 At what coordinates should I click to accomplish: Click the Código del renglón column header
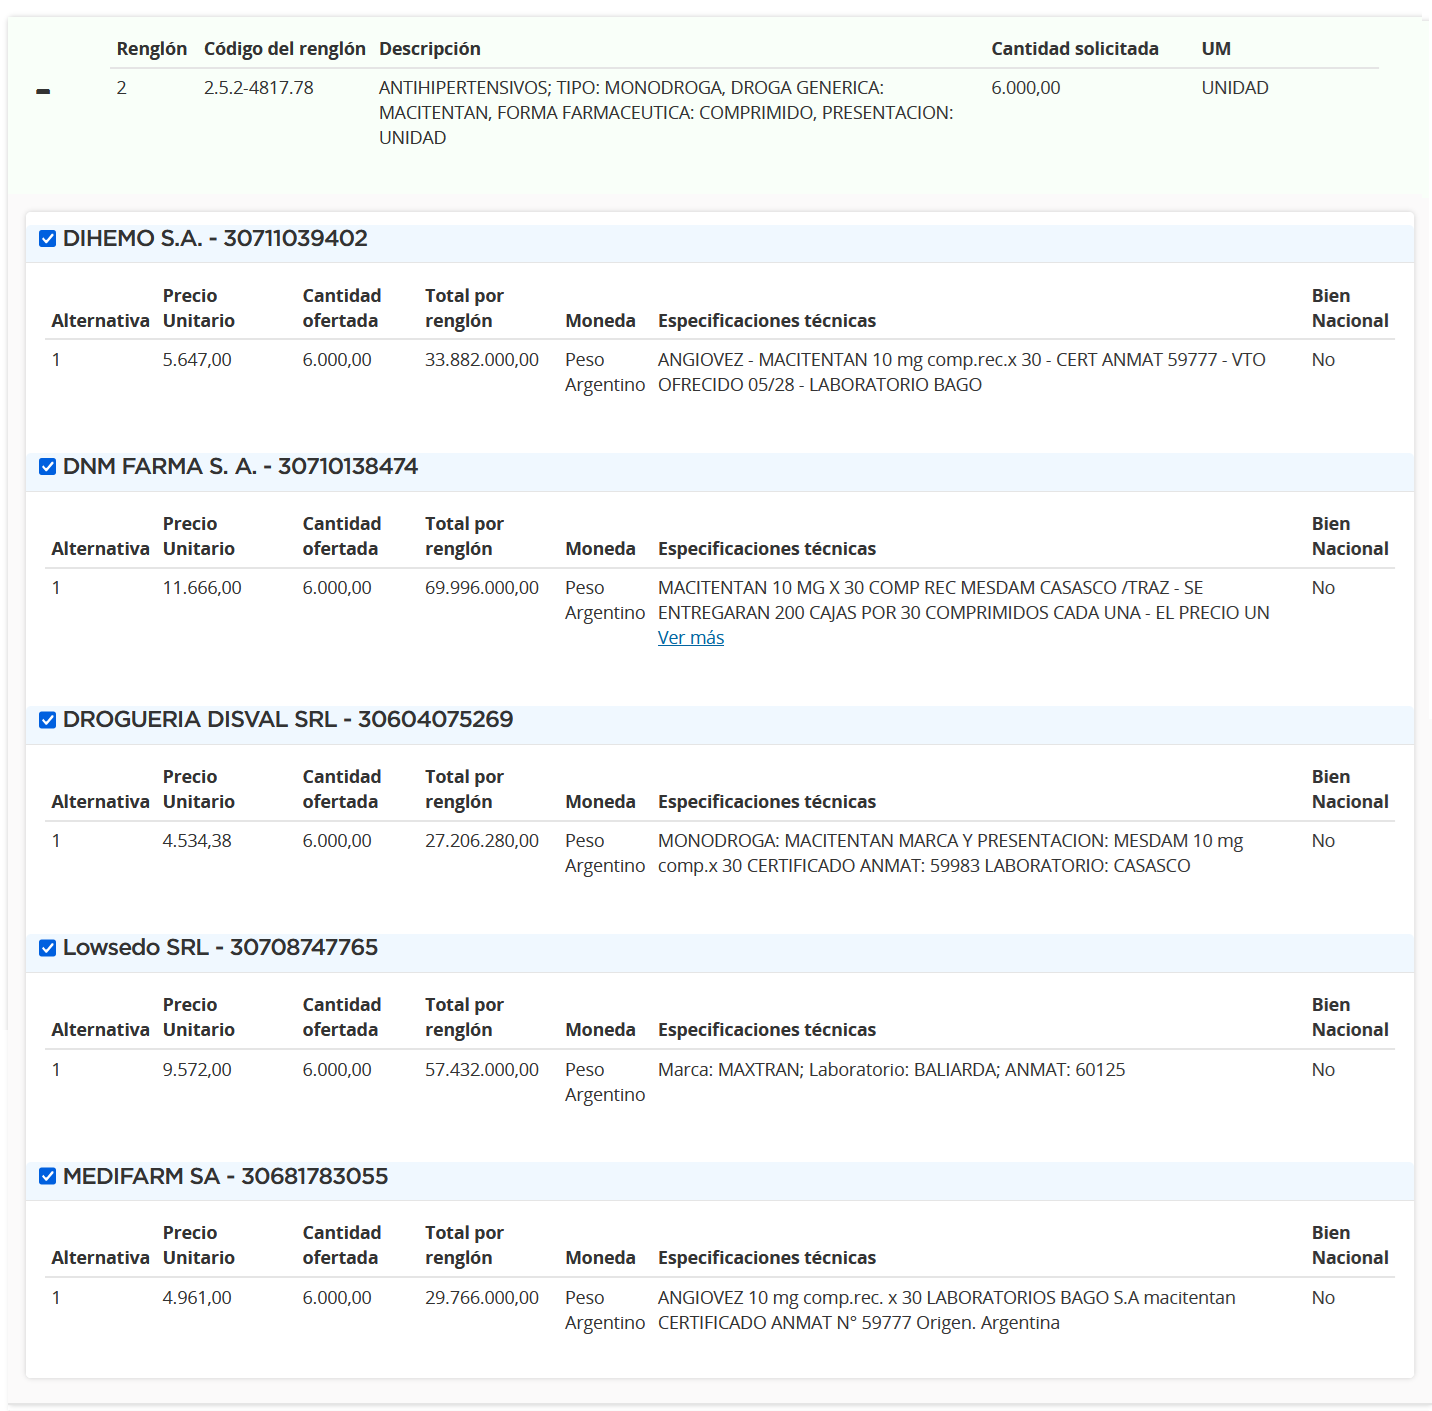285,49
